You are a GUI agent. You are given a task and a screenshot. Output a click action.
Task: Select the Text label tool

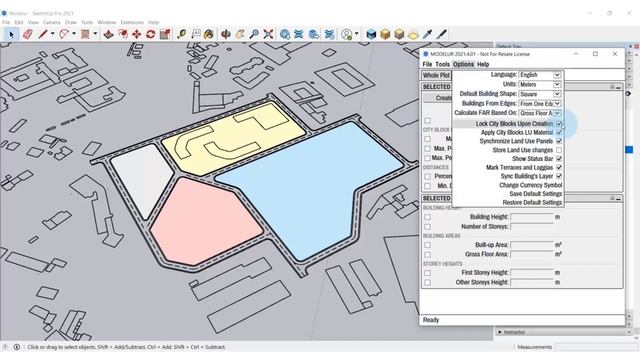(196, 34)
